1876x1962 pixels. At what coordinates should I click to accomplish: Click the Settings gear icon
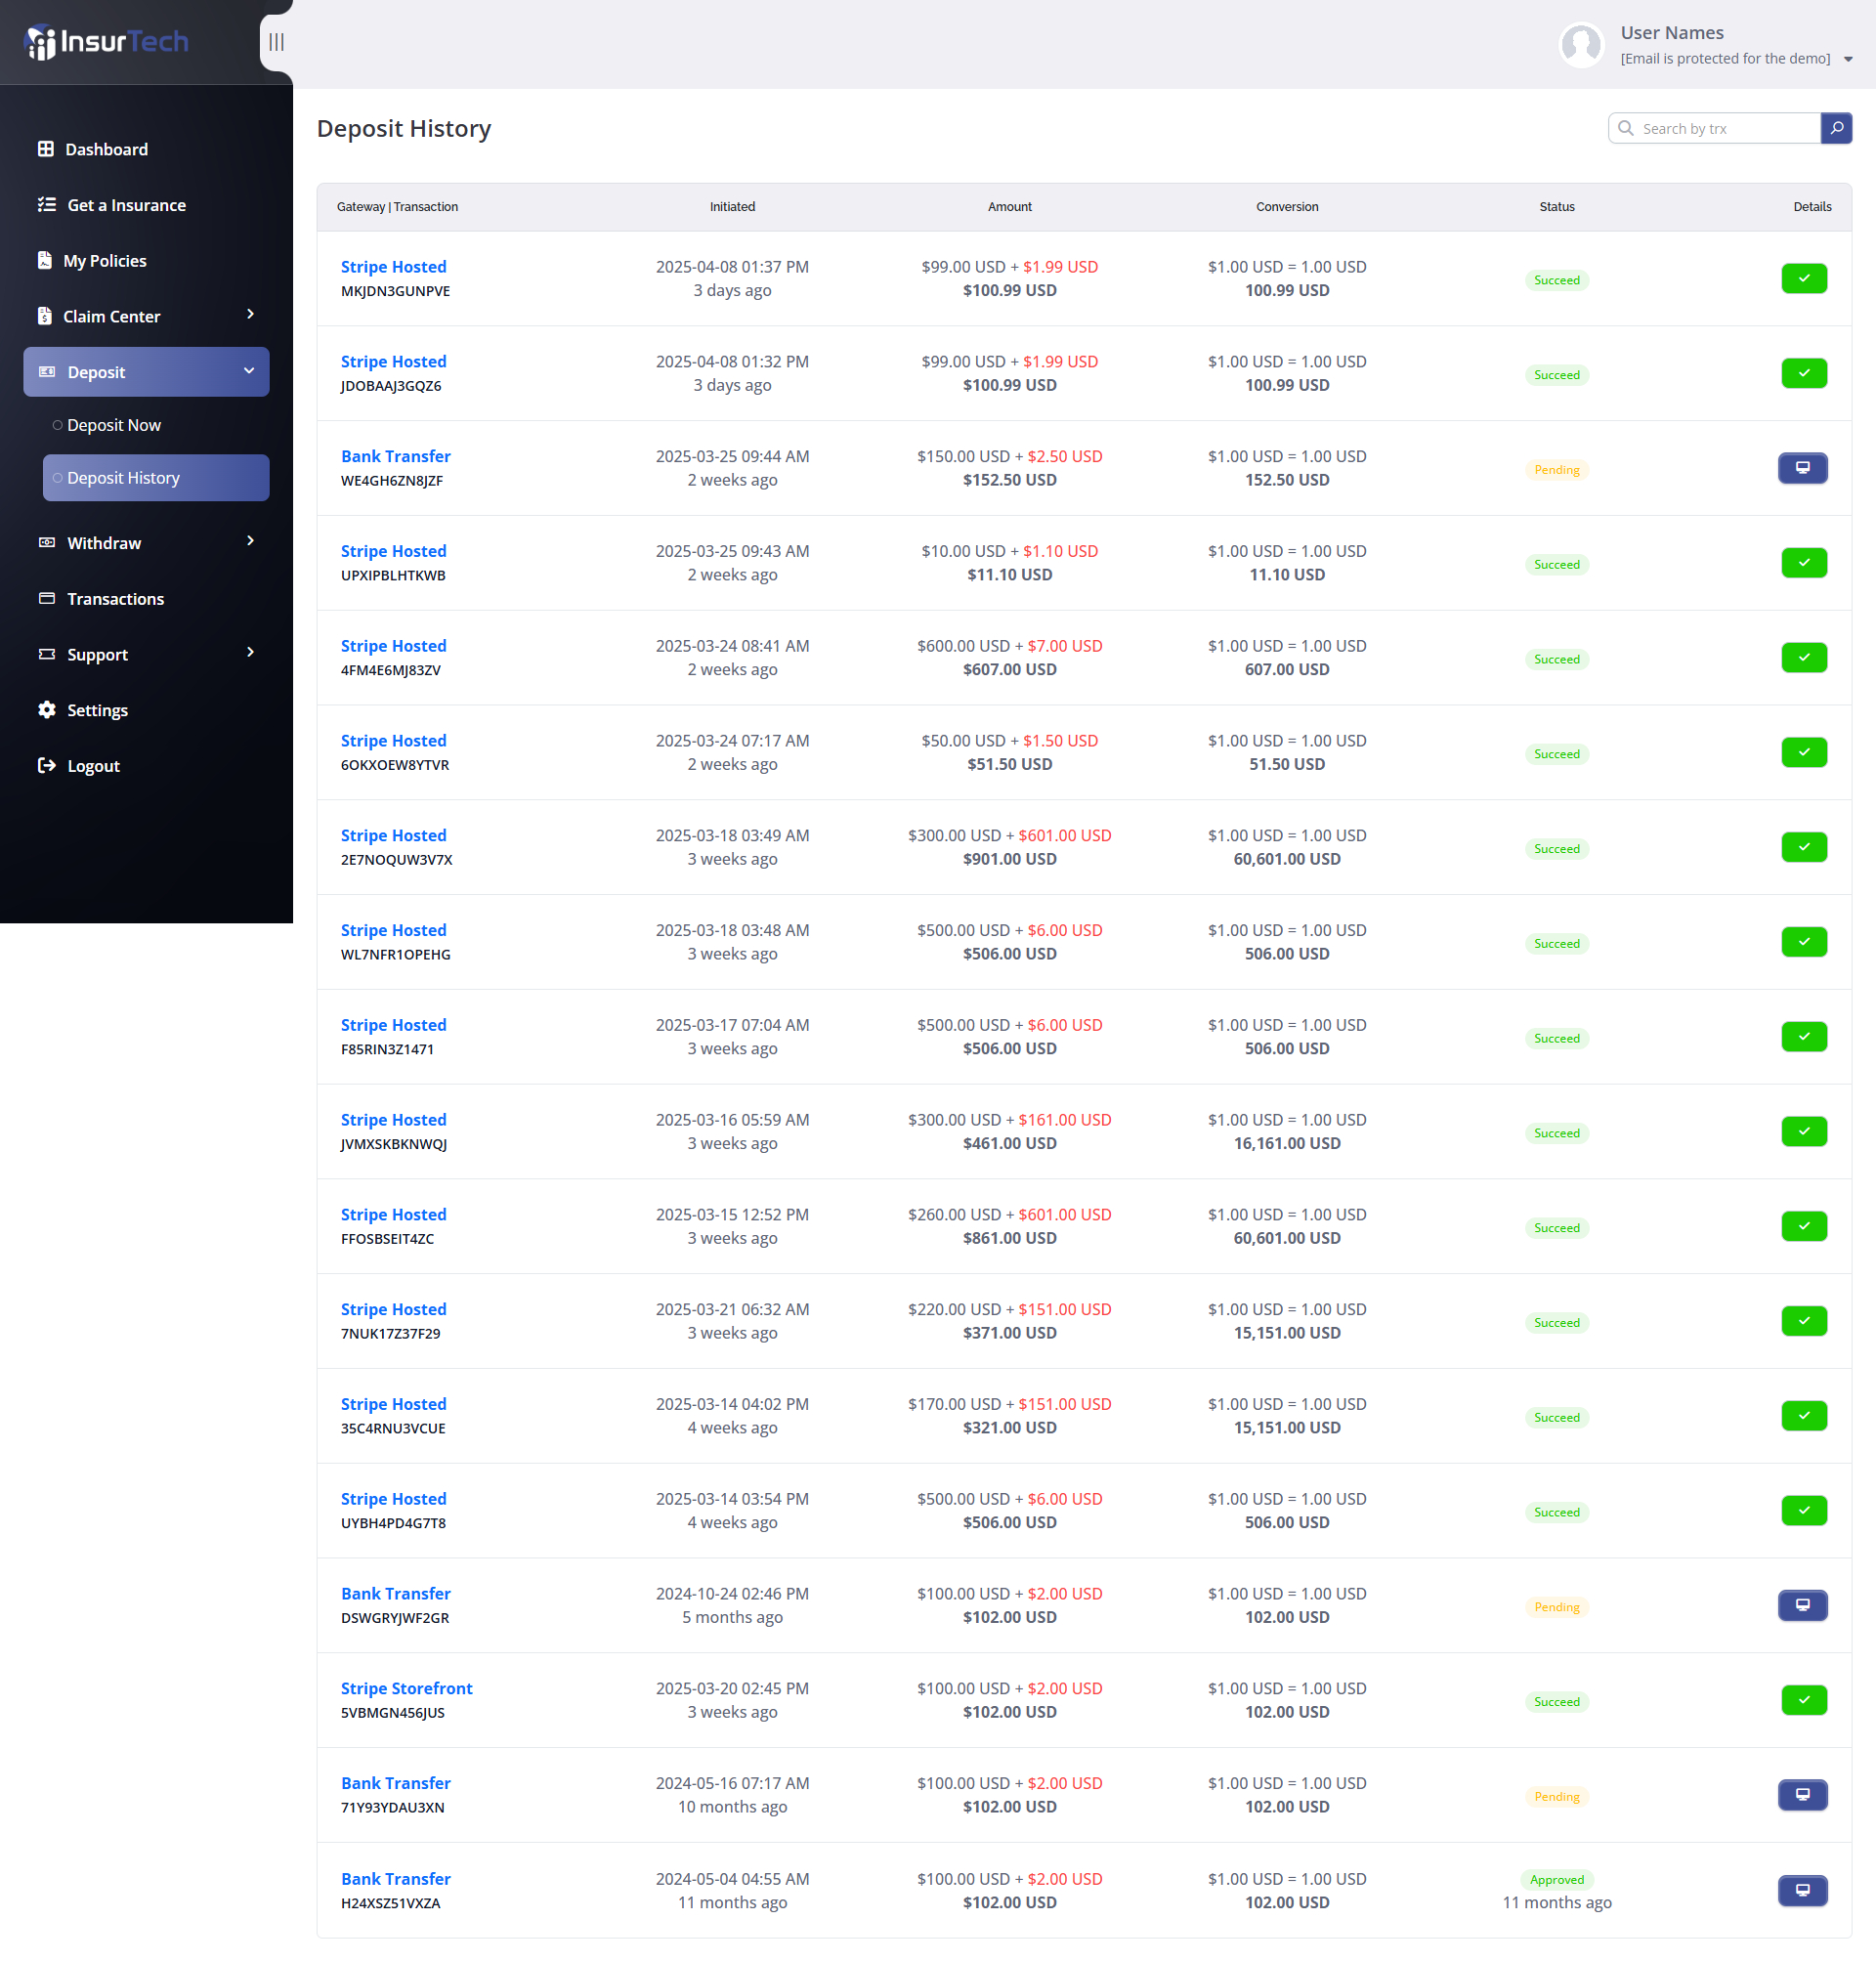[x=46, y=710]
